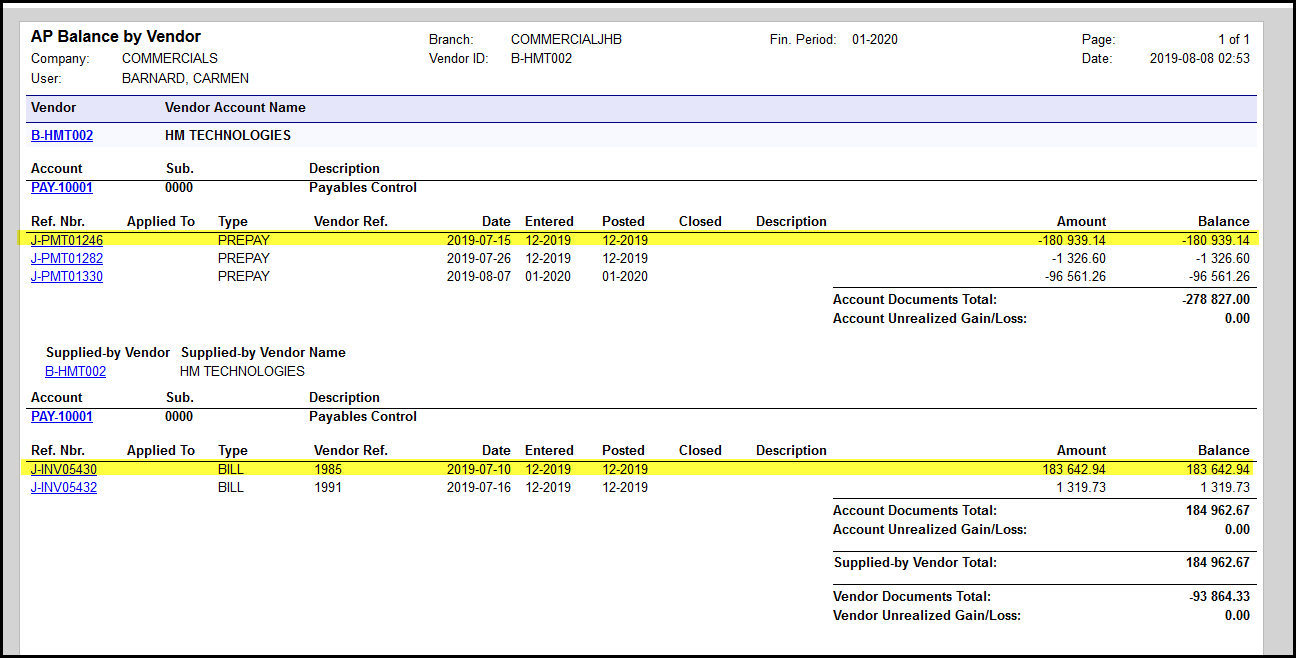Image resolution: width=1296 pixels, height=658 pixels.
Task: Open the first PAY-10001 account link
Action: 61,187
